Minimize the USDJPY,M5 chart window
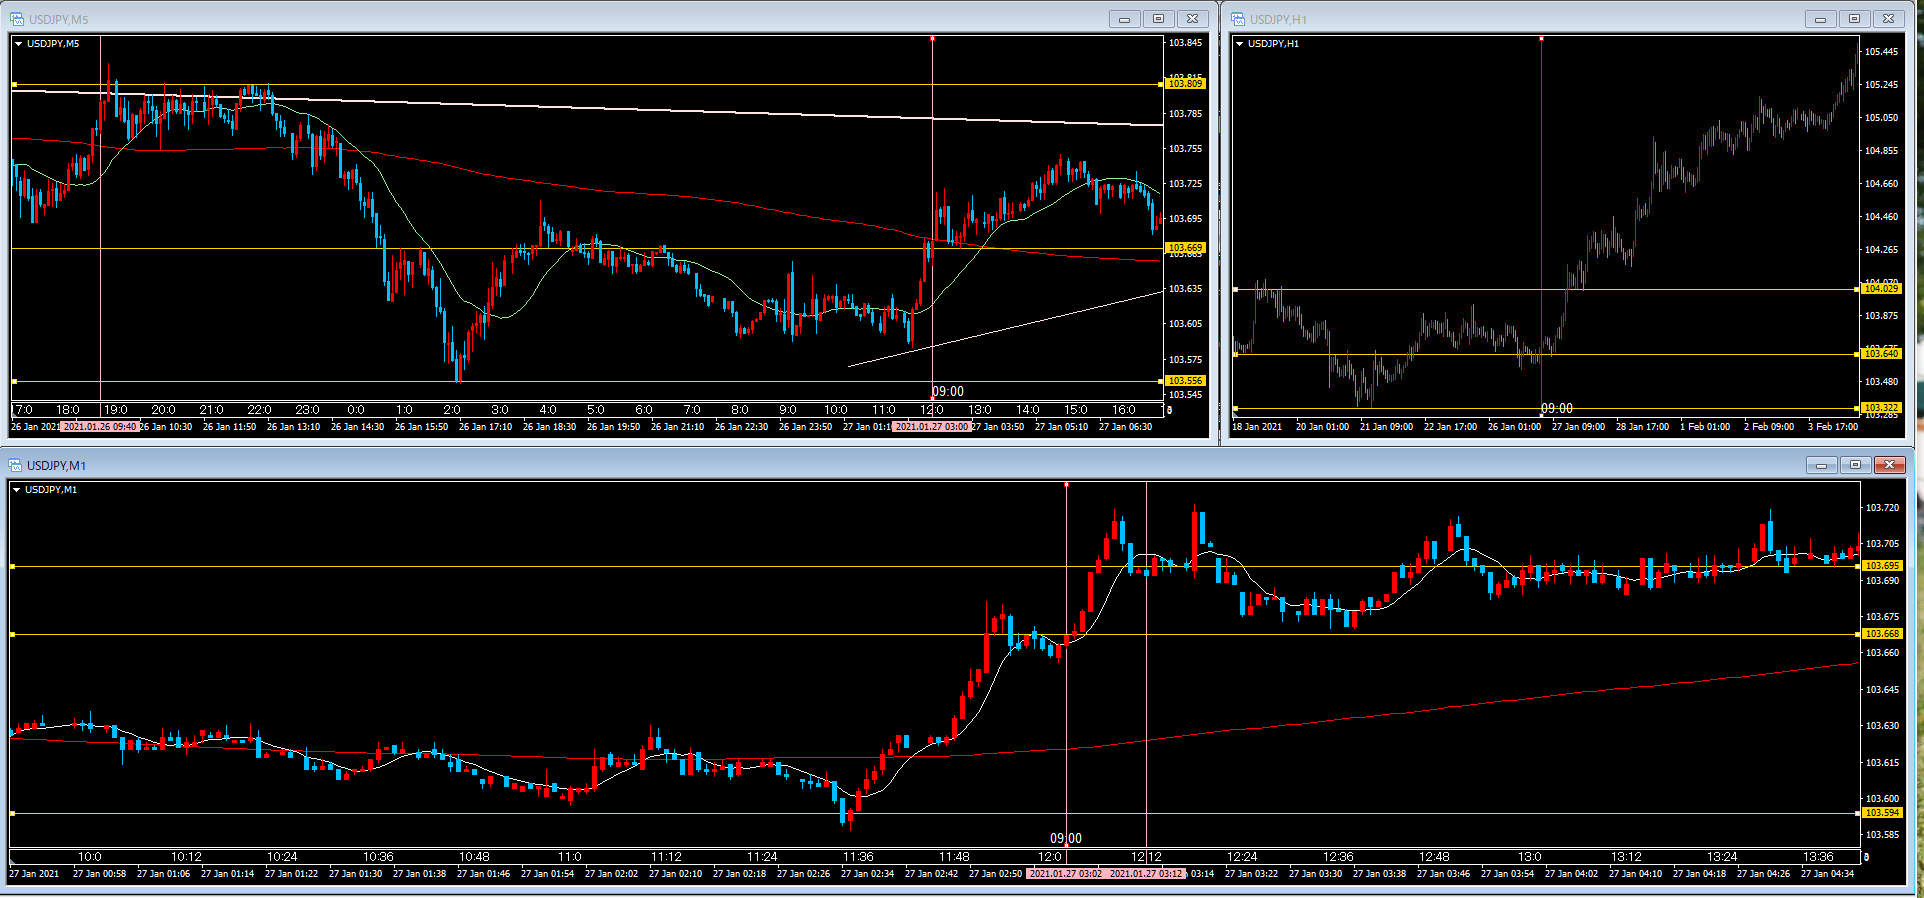 1124,19
